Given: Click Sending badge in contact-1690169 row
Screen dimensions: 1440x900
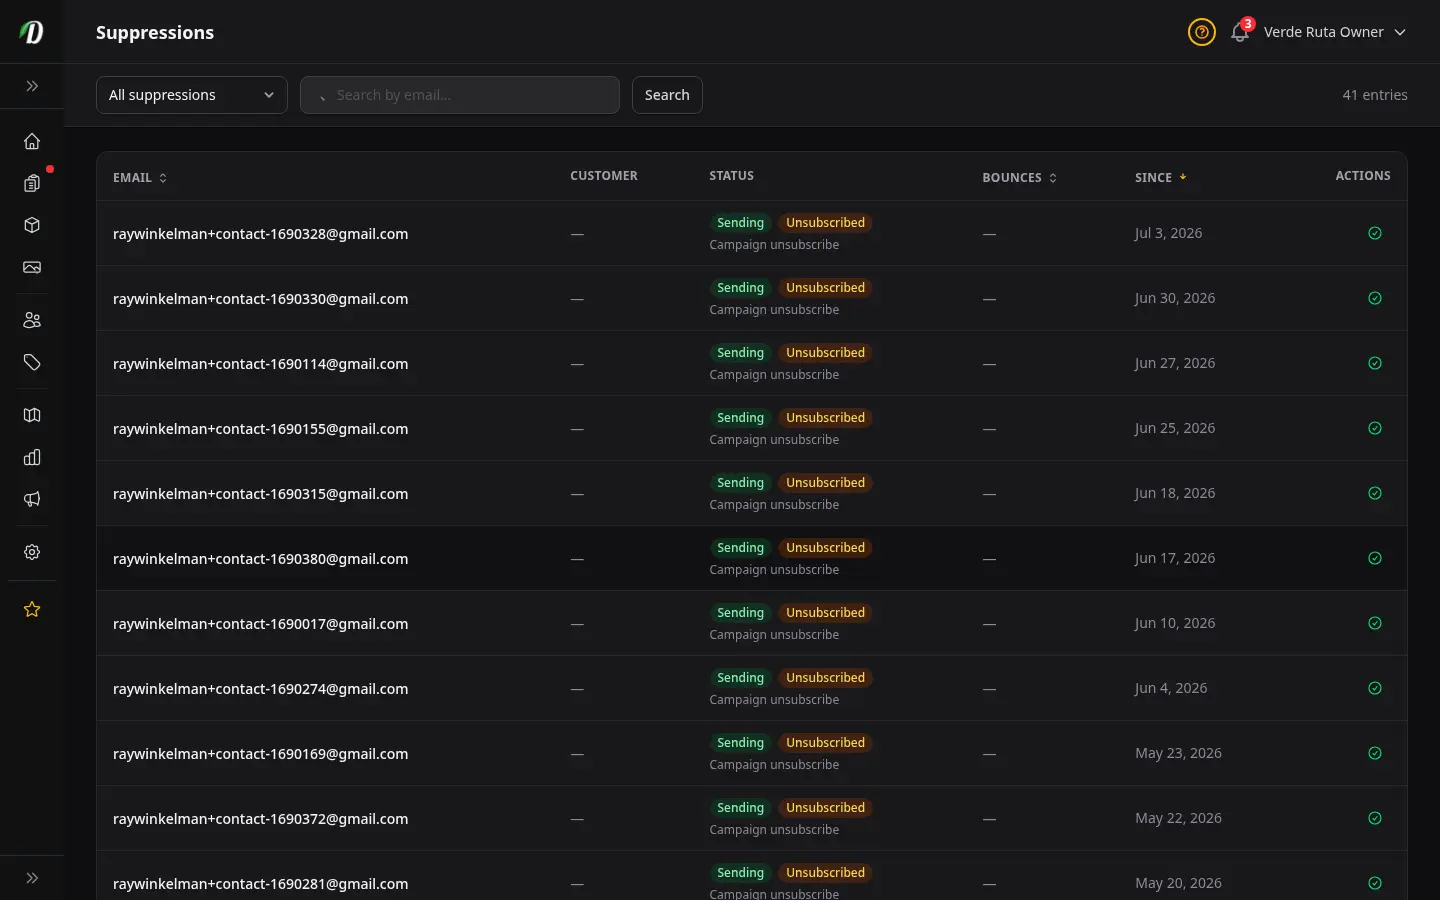Looking at the screenshot, I should tap(740, 742).
